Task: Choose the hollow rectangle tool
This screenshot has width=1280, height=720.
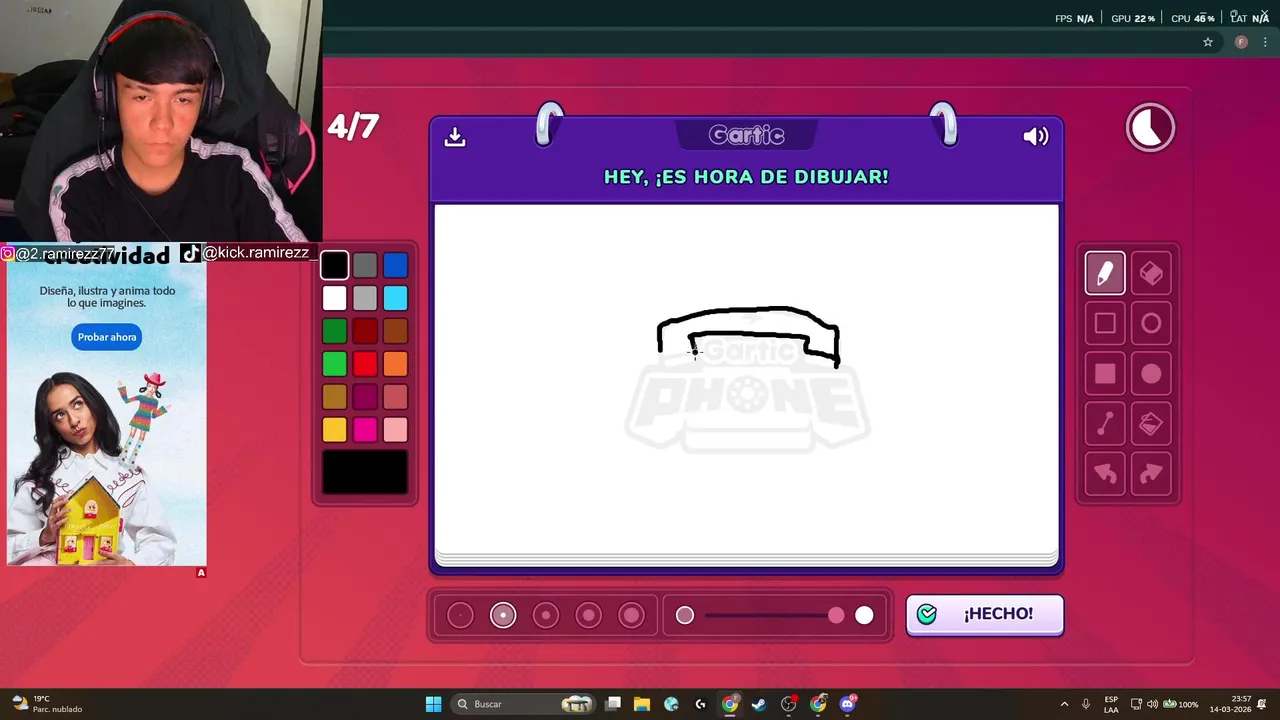Action: point(1105,323)
